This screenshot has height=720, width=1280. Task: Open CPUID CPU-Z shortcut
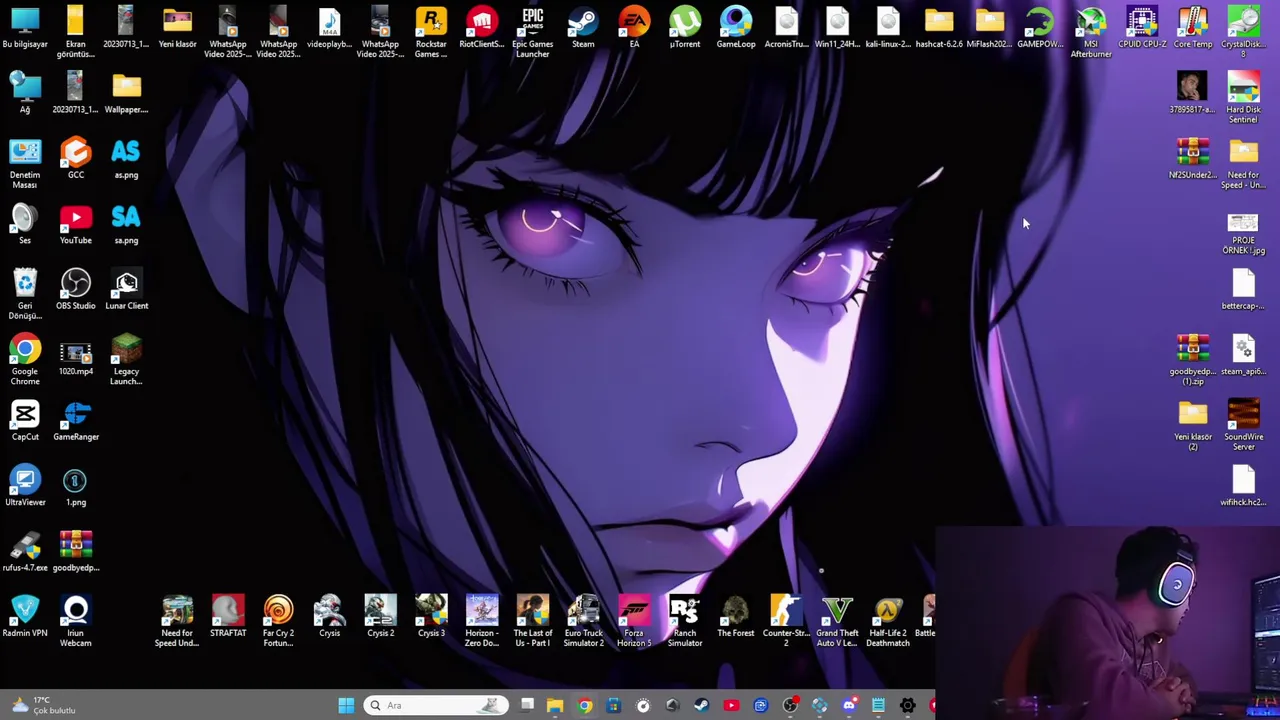pyautogui.click(x=1142, y=28)
